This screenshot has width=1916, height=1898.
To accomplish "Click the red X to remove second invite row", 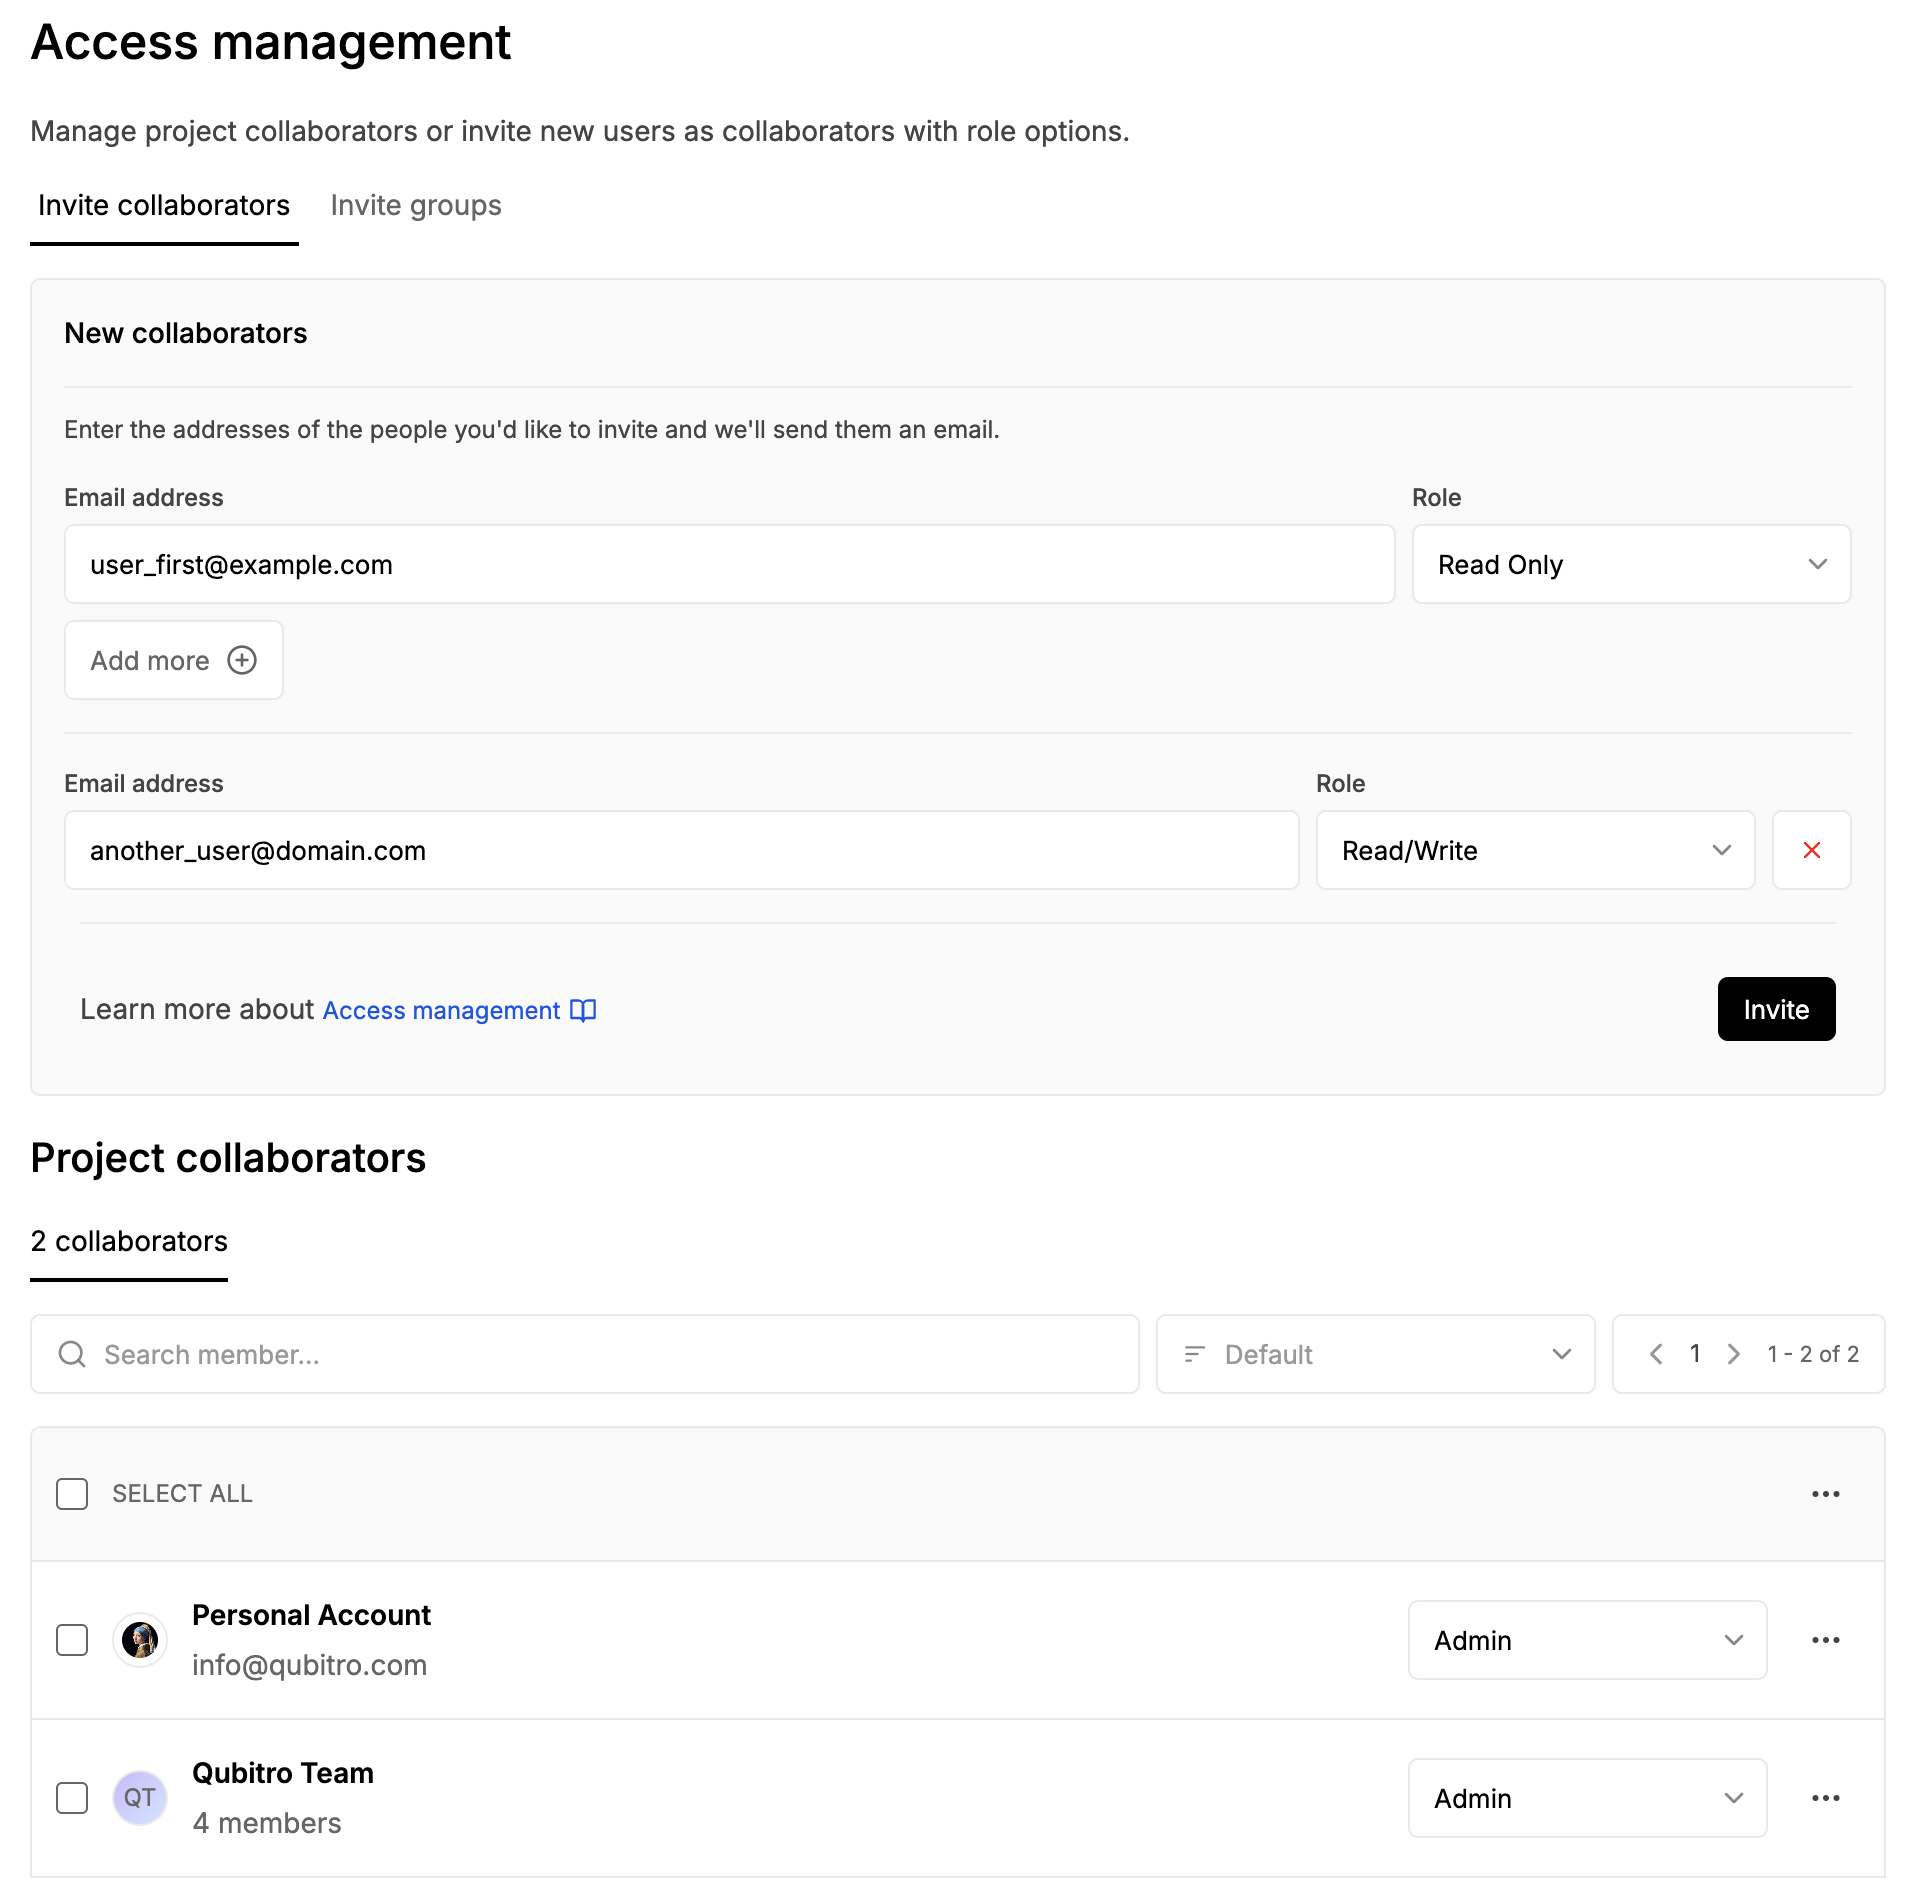I will pos(1811,850).
